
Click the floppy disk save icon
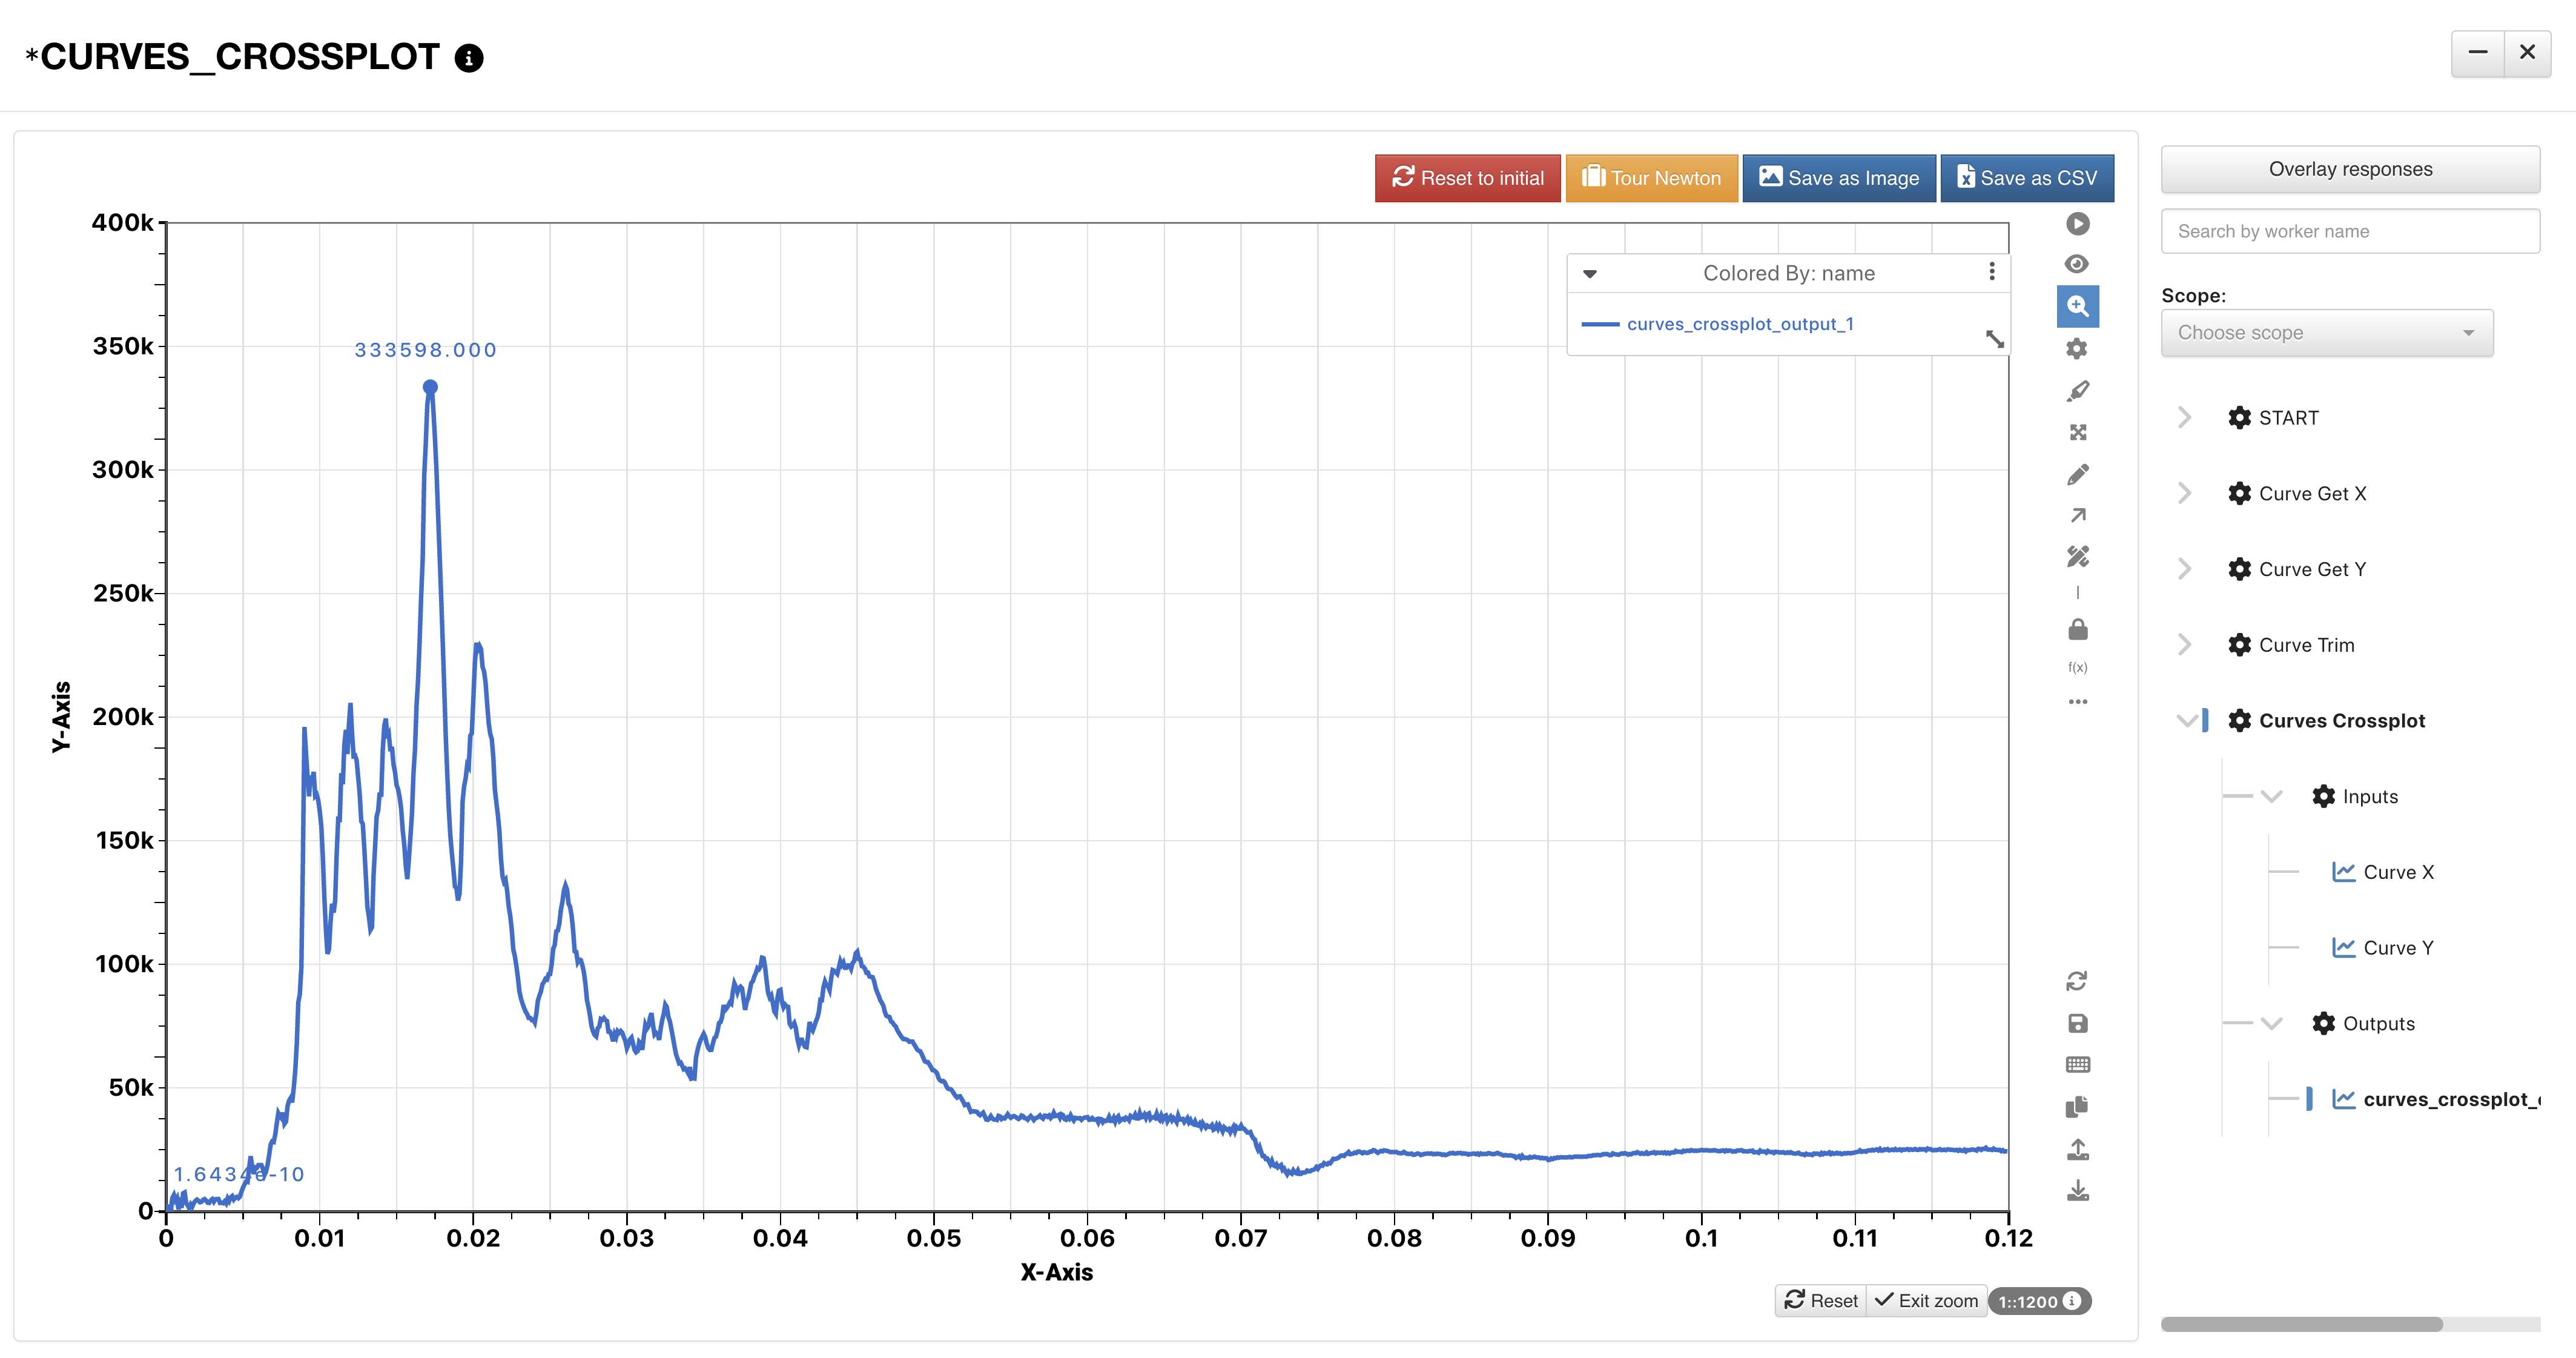(2077, 1023)
